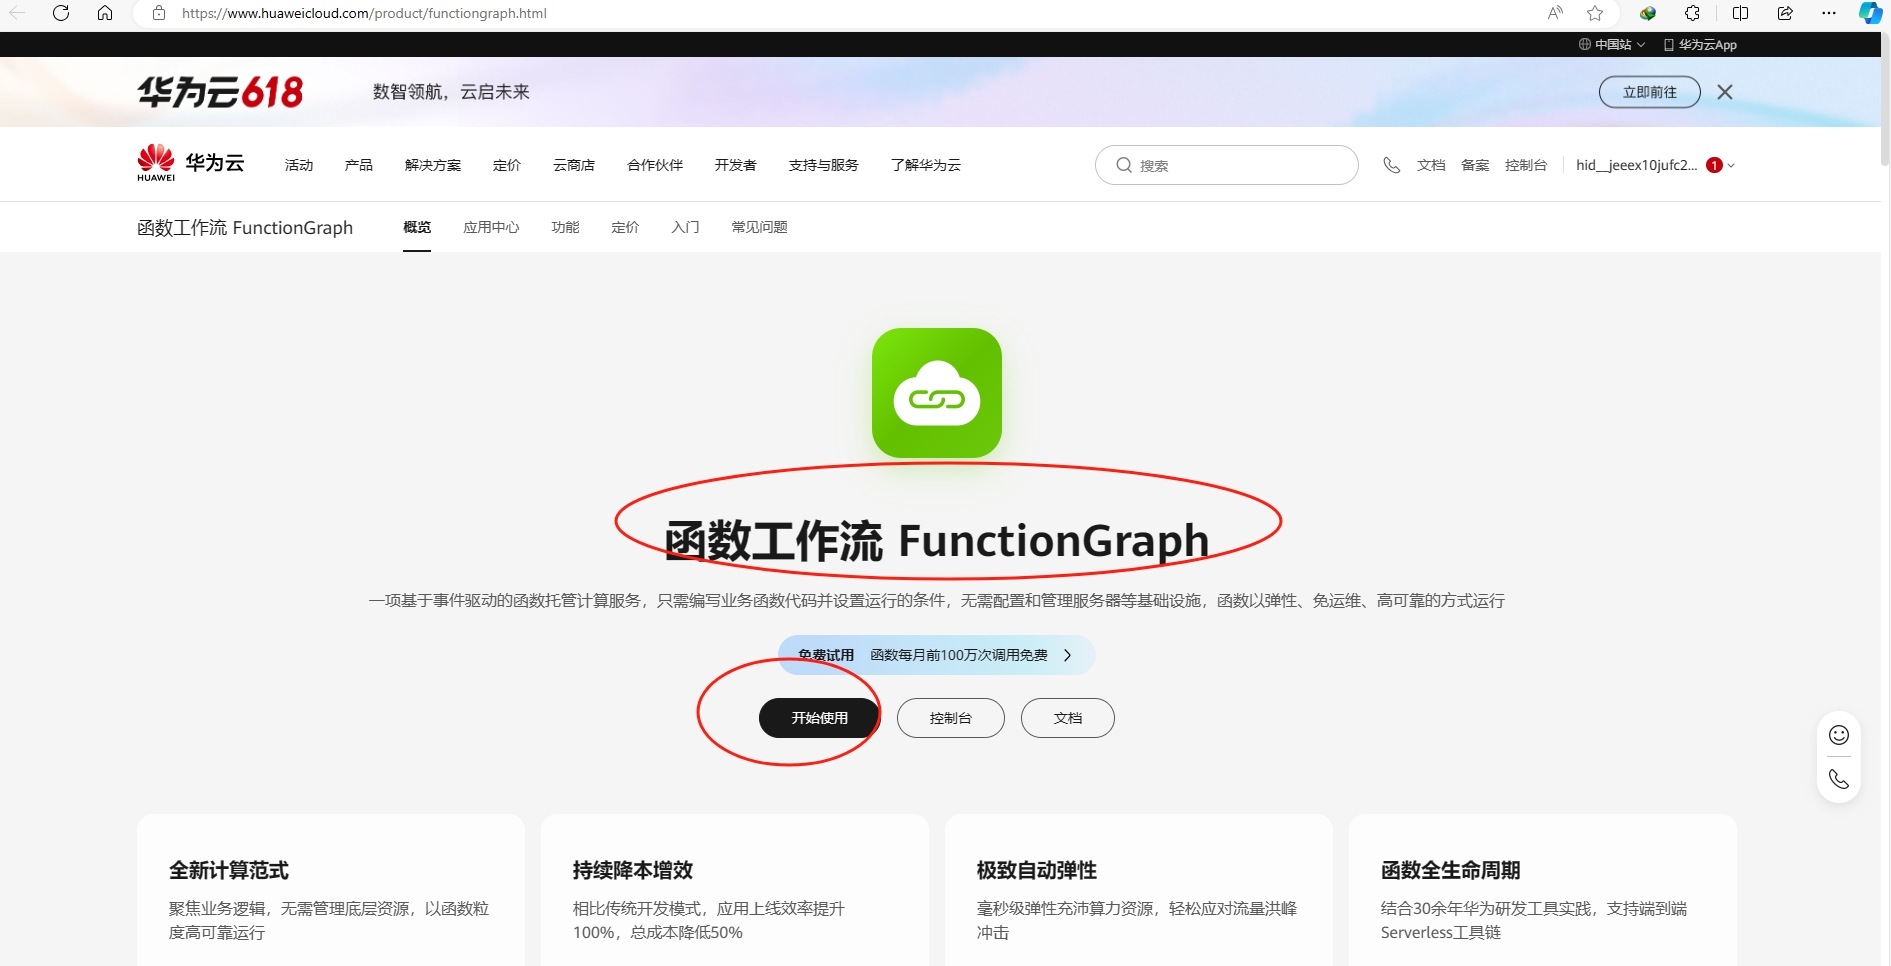Open the 支持与服务 navigation menu
This screenshot has width=1891, height=966.
pos(824,165)
